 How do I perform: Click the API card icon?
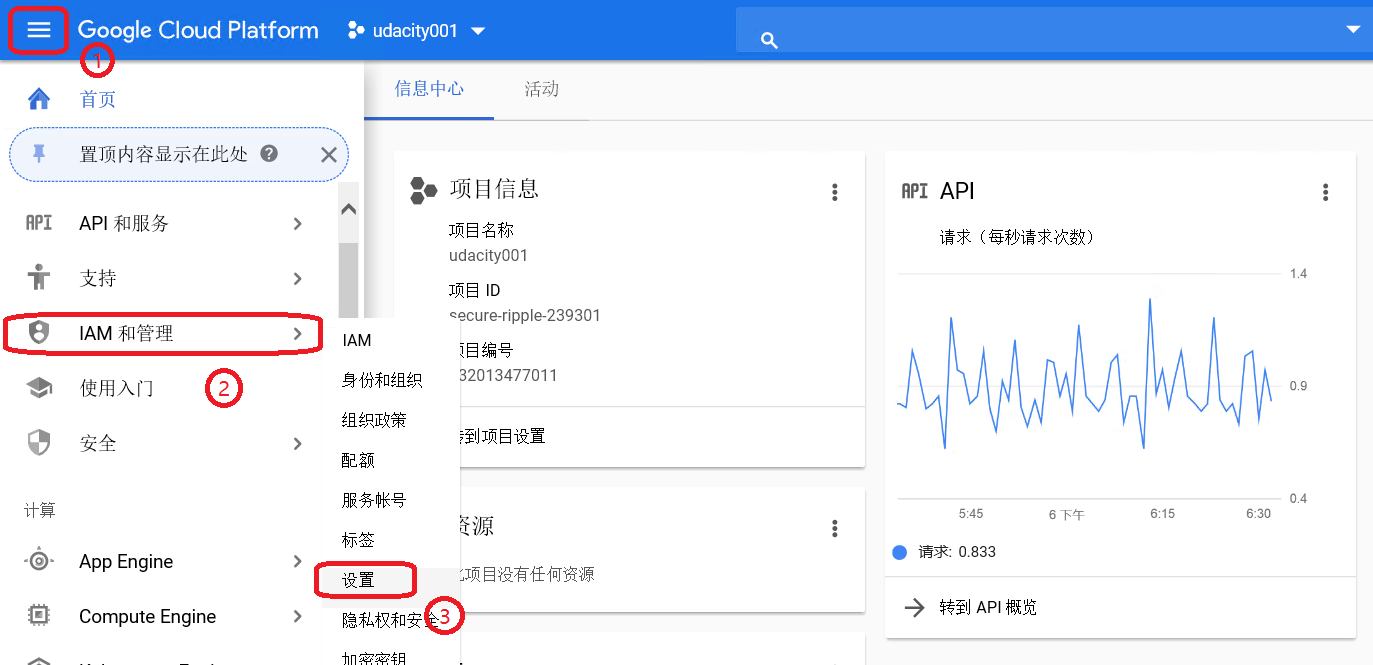914,191
